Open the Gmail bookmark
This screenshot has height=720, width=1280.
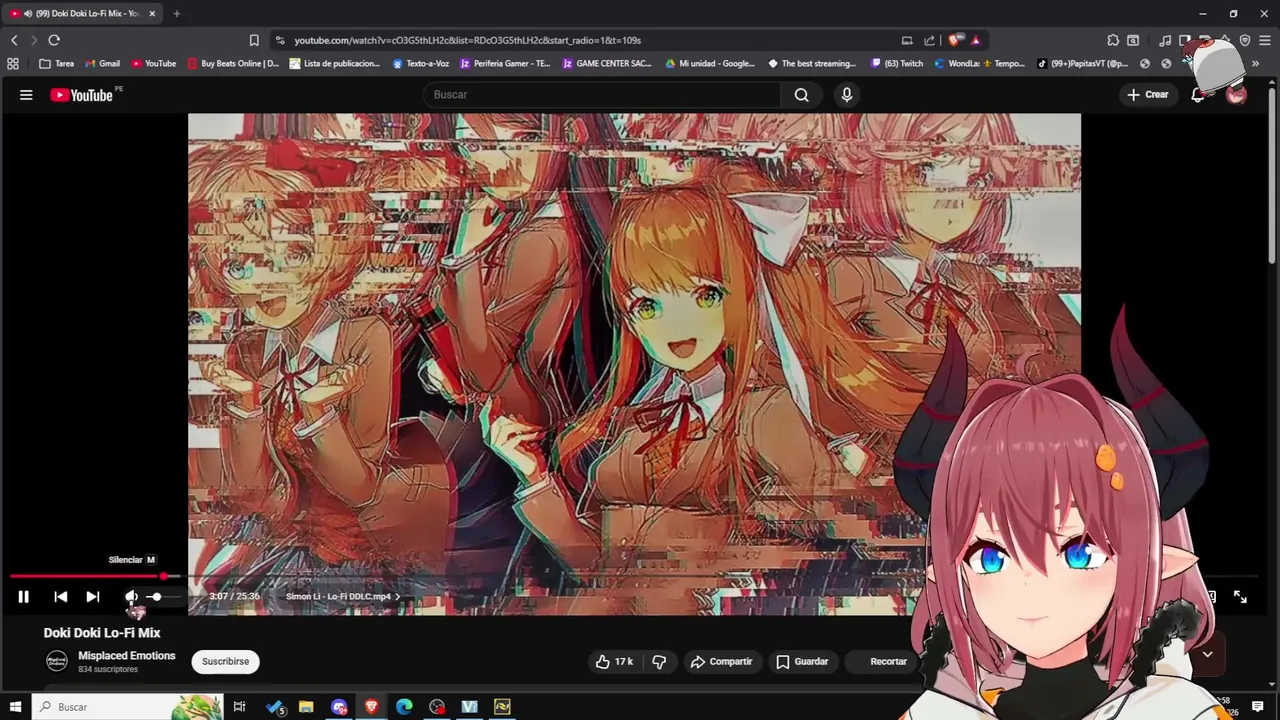102,63
